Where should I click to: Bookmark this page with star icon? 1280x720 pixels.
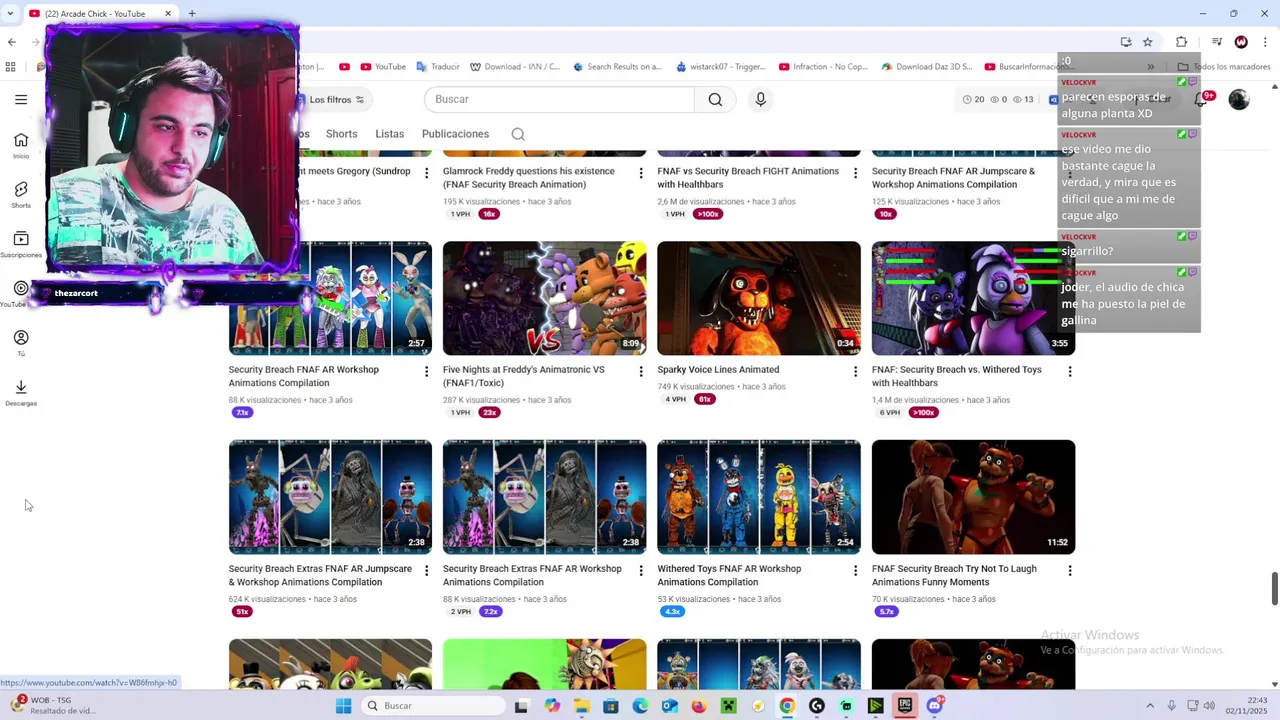pyautogui.click(x=1148, y=42)
